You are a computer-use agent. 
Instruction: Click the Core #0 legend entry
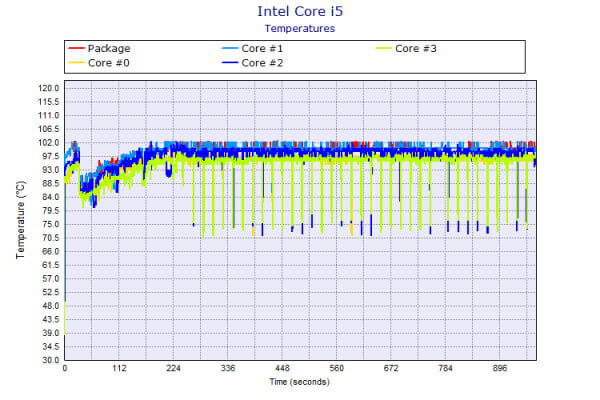(99, 63)
